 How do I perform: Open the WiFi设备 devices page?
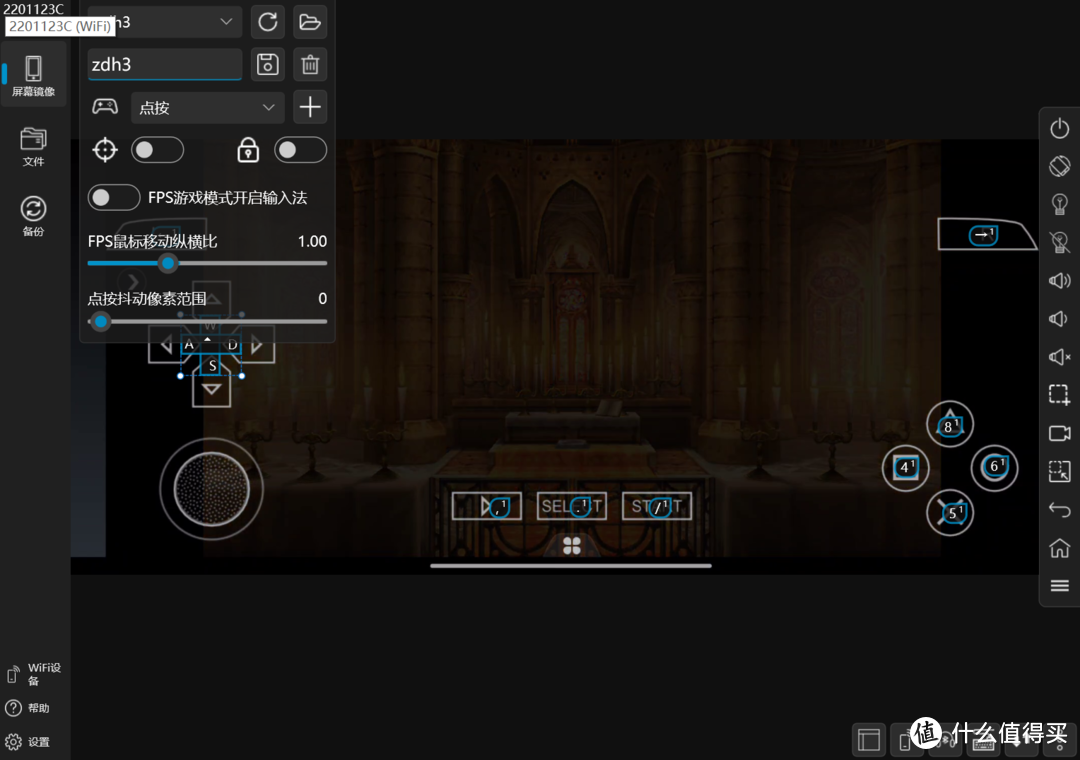click(x=33, y=674)
